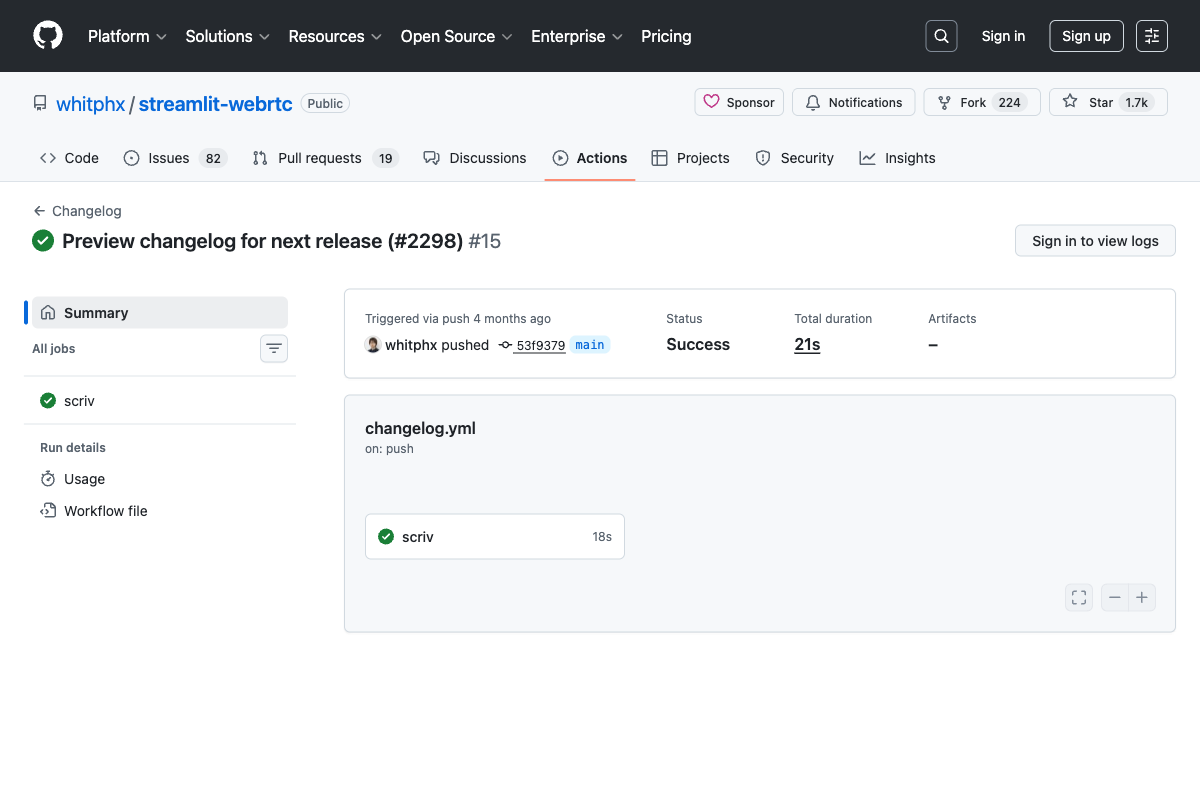Screen dimensions: 1200x792
Task: Click Sign in to view logs
Action: (1095, 241)
